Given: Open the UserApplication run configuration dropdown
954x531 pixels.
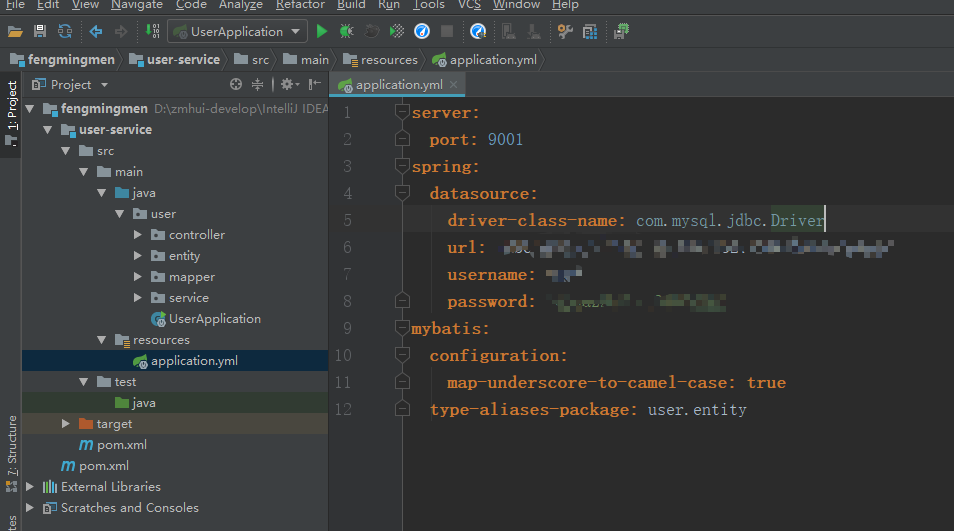Looking at the screenshot, I should (237, 32).
